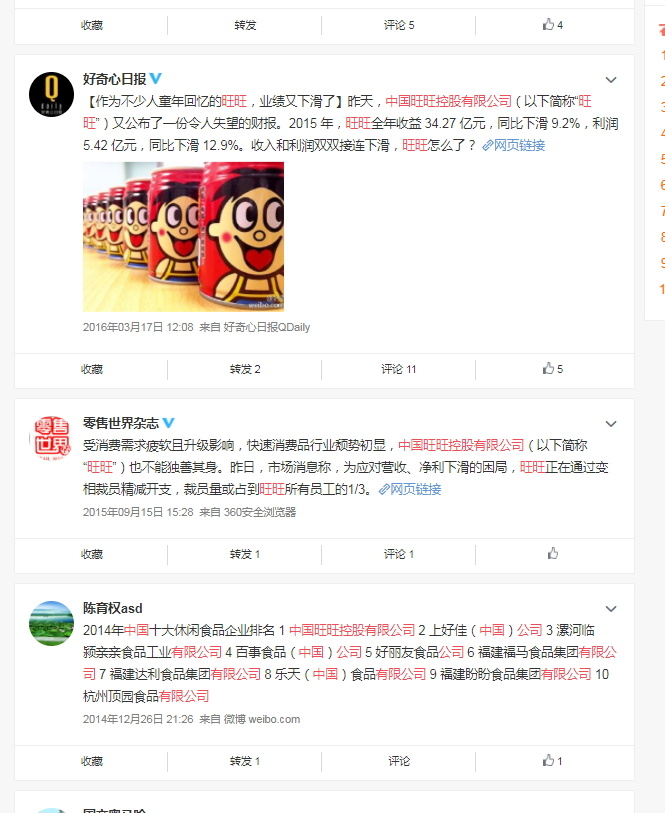Open 网页链接 in the 零售世界杂志 post

[410, 489]
